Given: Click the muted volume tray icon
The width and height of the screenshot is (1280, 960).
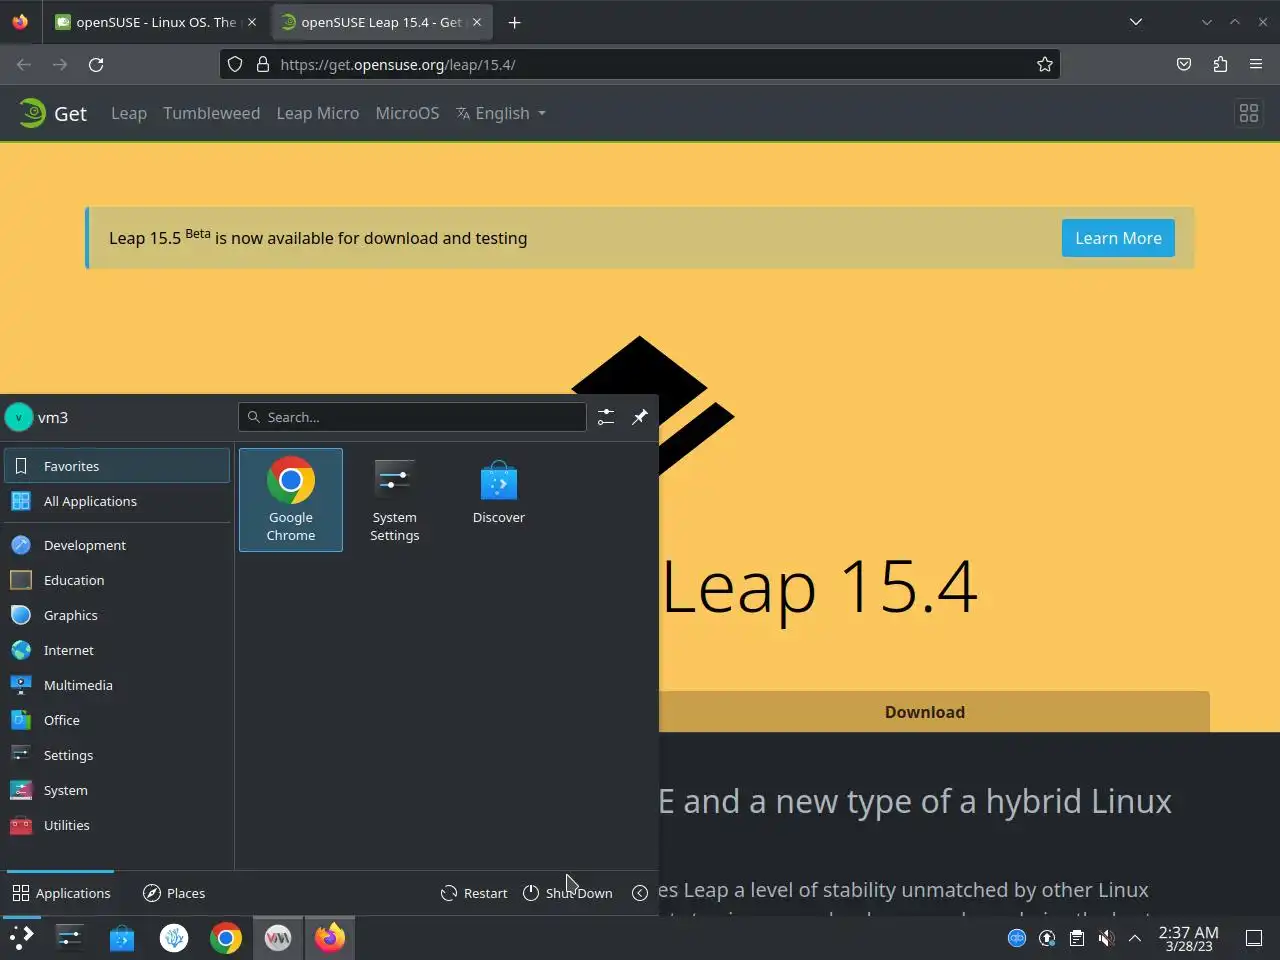Looking at the screenshot, I should click(x=1106, y=938).
